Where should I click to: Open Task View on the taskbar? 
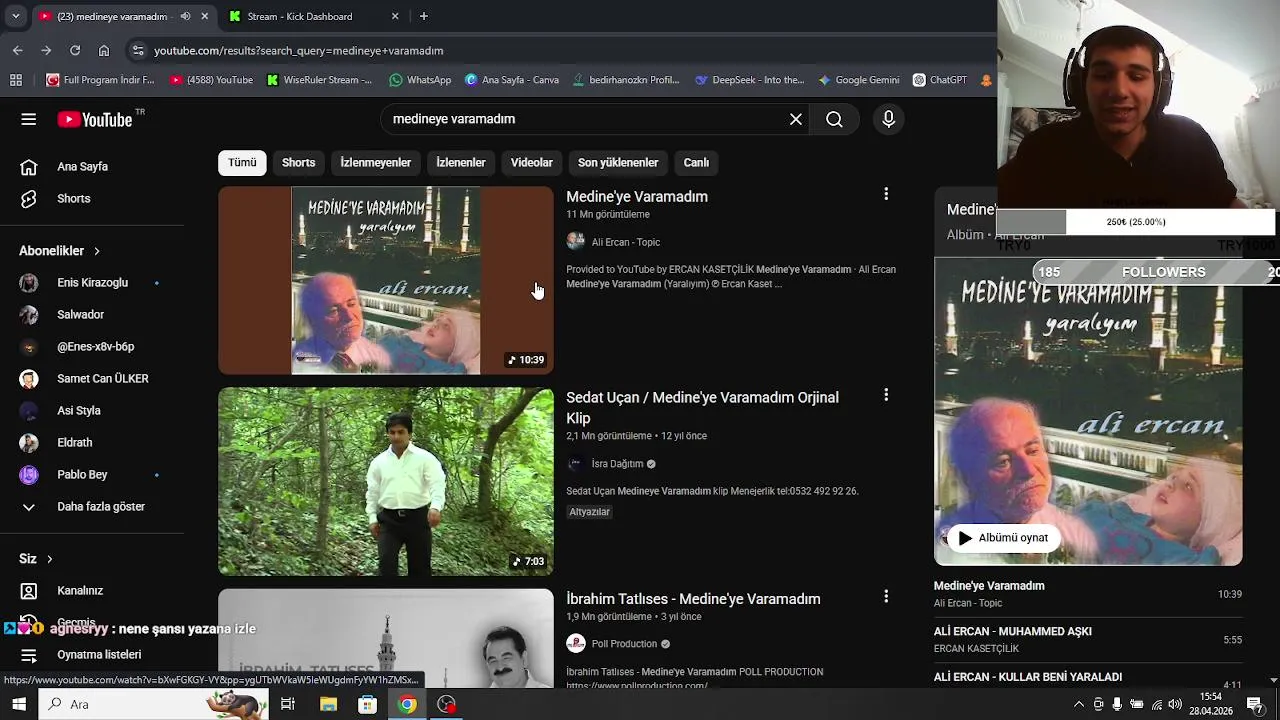click(288, 704)
